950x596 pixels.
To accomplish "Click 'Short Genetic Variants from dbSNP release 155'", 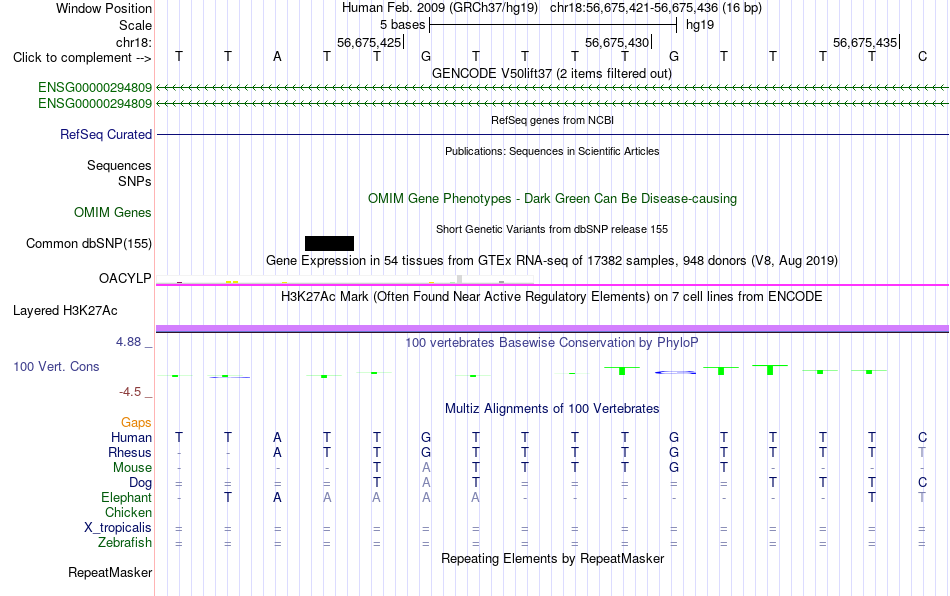I will (x=552, y=229).
